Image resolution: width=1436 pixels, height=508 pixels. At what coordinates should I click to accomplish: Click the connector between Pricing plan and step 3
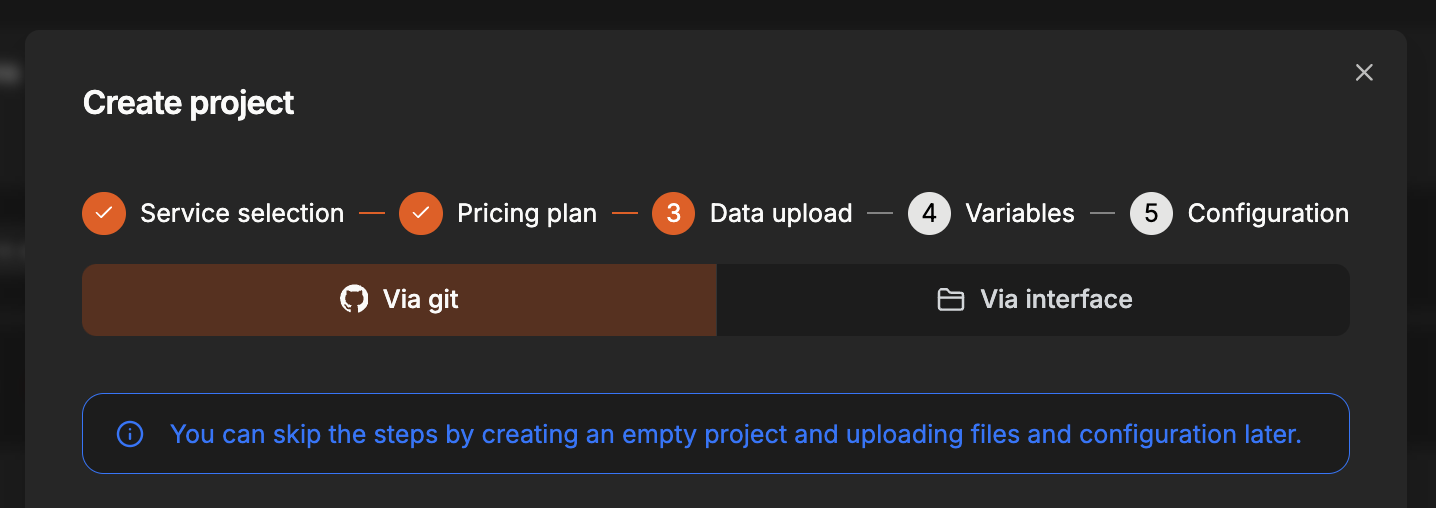click(625, 213)
